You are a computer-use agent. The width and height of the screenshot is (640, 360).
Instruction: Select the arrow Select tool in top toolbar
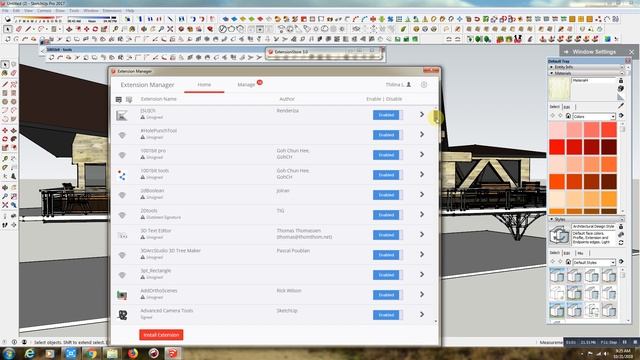tap(8, 29)
